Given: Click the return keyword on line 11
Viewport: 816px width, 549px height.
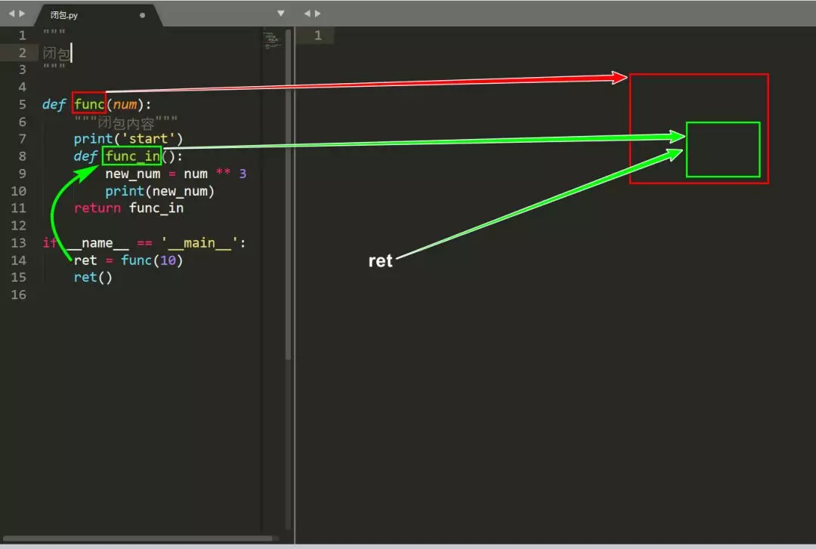Looking at the screenshot, I should (97, 208).
